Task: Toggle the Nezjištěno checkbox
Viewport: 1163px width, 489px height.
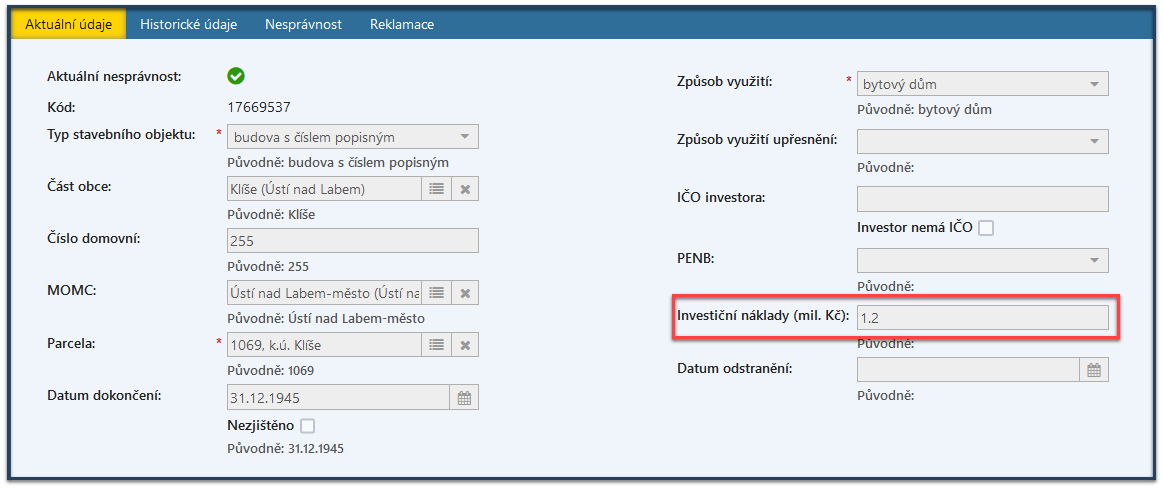Action: click(308, 425)
